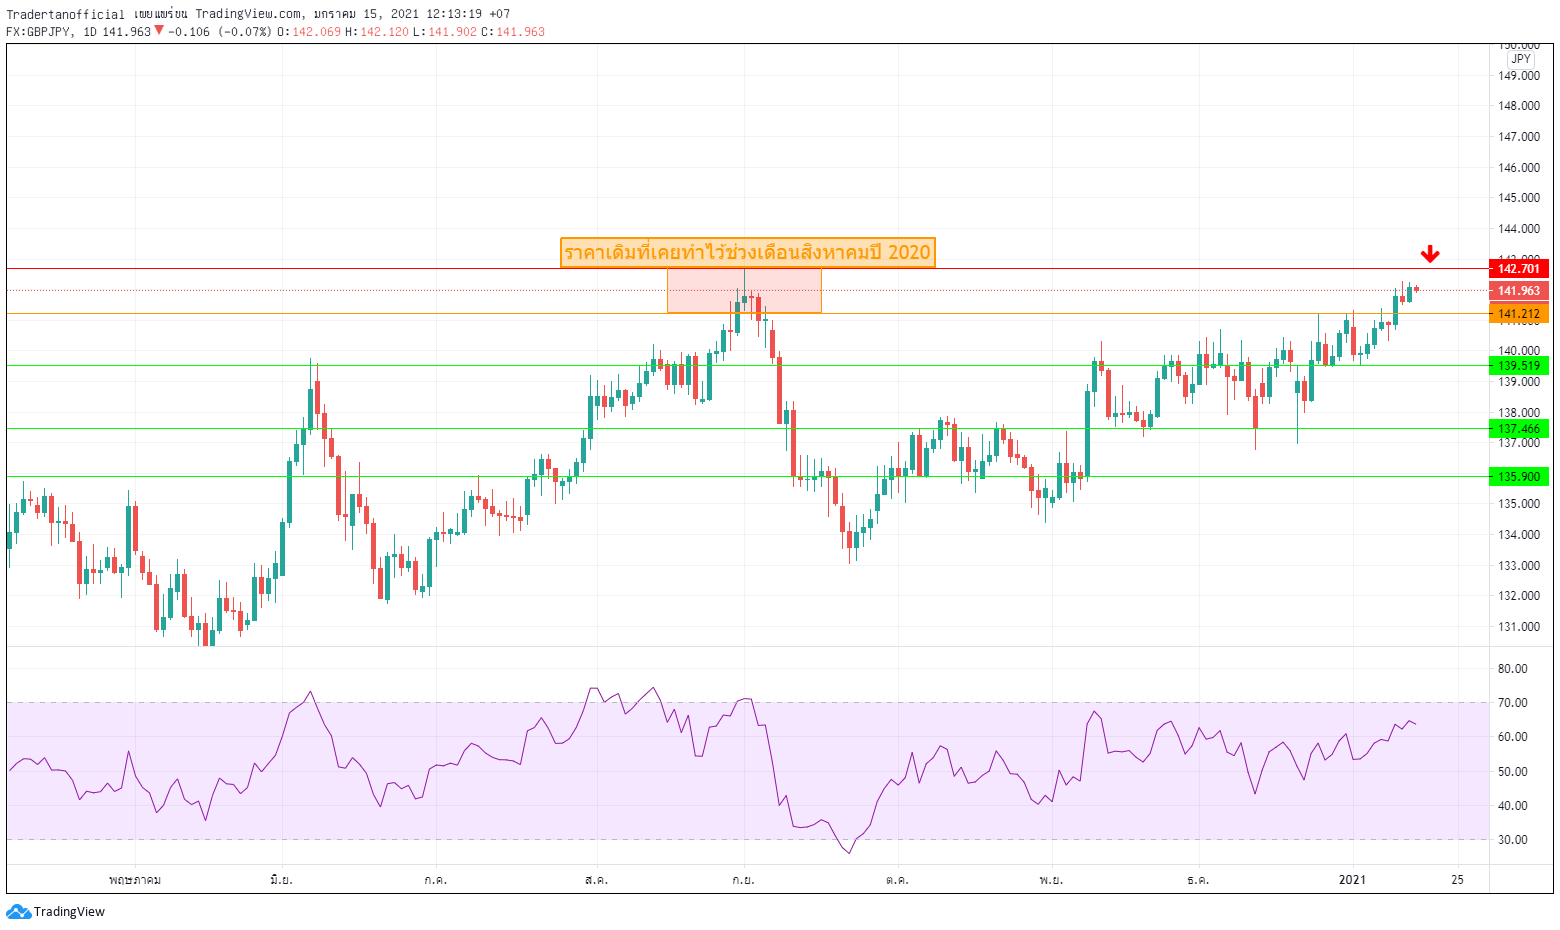Click the 145.000 price scale value

tap(1518, 198)
